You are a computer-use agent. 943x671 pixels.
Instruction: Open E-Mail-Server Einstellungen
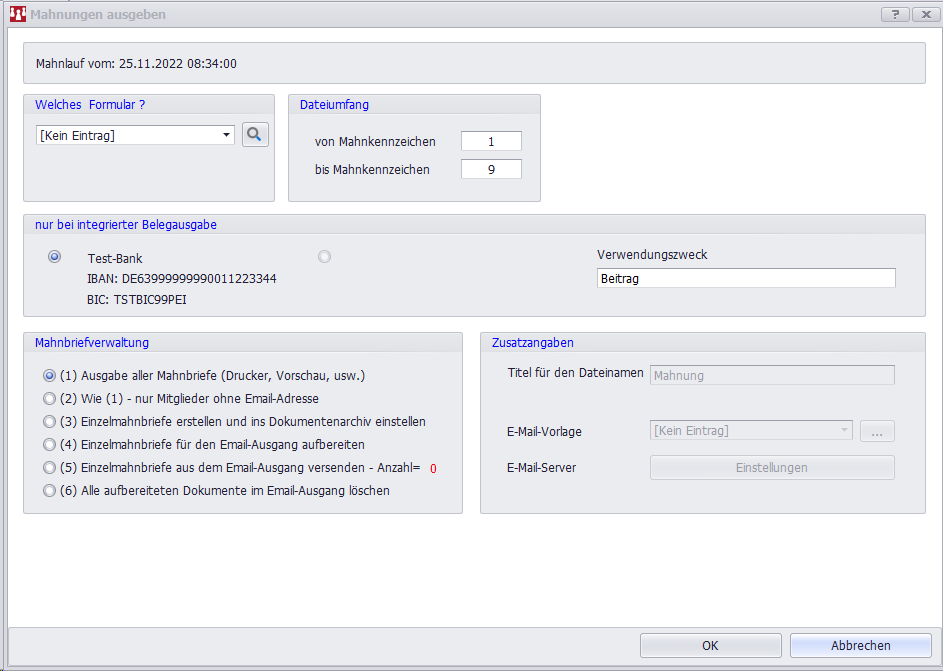771,467
